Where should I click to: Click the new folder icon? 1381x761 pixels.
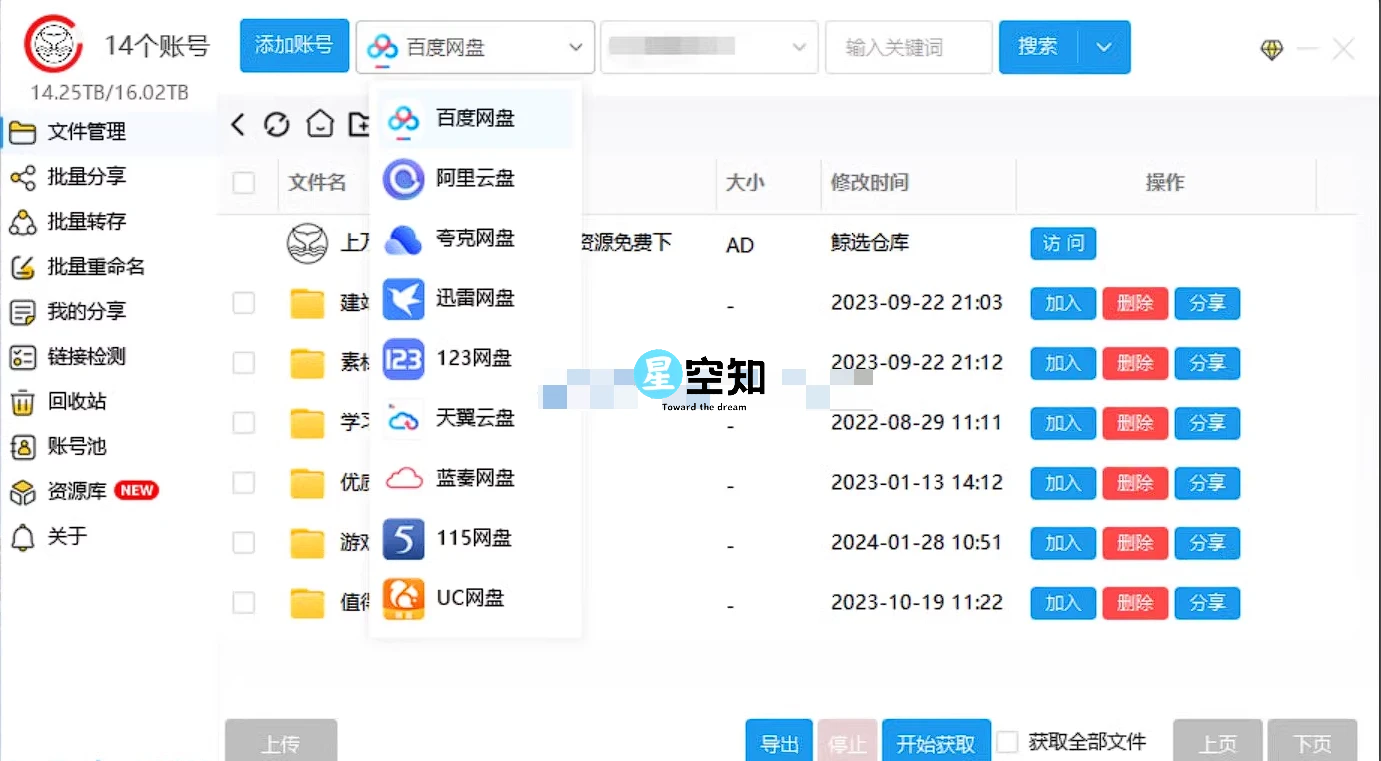pyautogui.click(x=360, y=124)
